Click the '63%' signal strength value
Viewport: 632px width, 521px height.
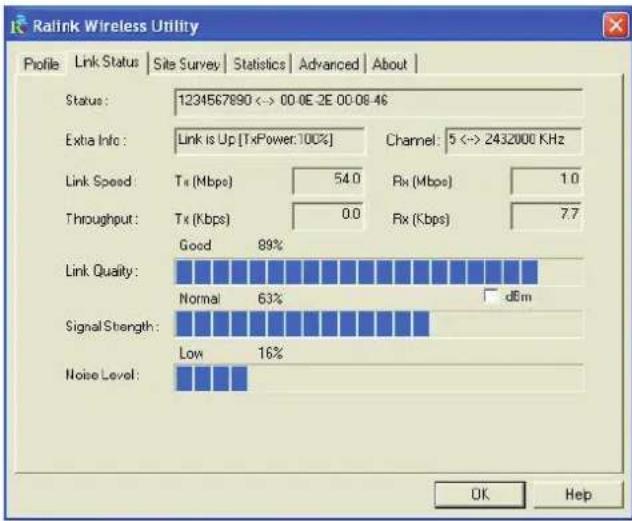[x=270, y=299]
